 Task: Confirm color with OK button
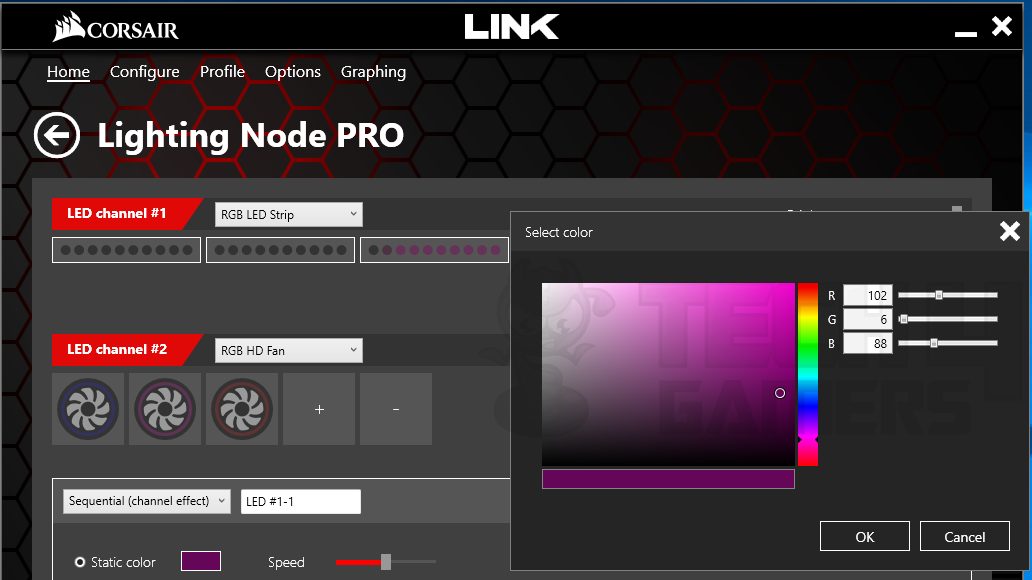865,537
